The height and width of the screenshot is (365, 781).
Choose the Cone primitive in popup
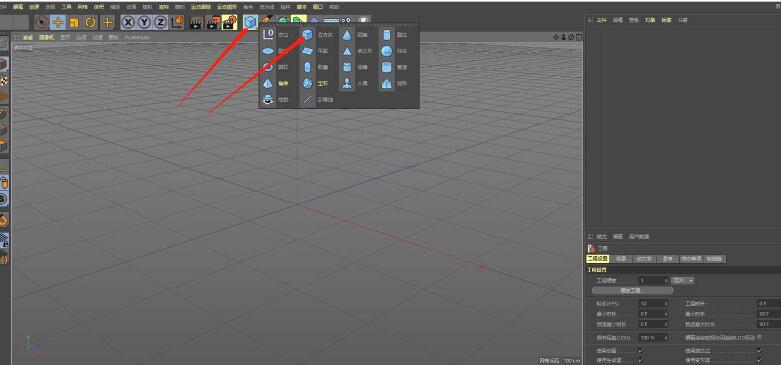pos(347,35)
